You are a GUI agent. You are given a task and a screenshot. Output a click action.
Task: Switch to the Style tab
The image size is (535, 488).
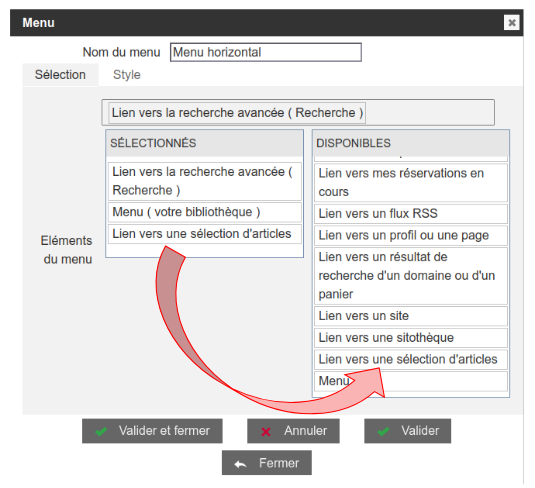[x=127, y=75]
